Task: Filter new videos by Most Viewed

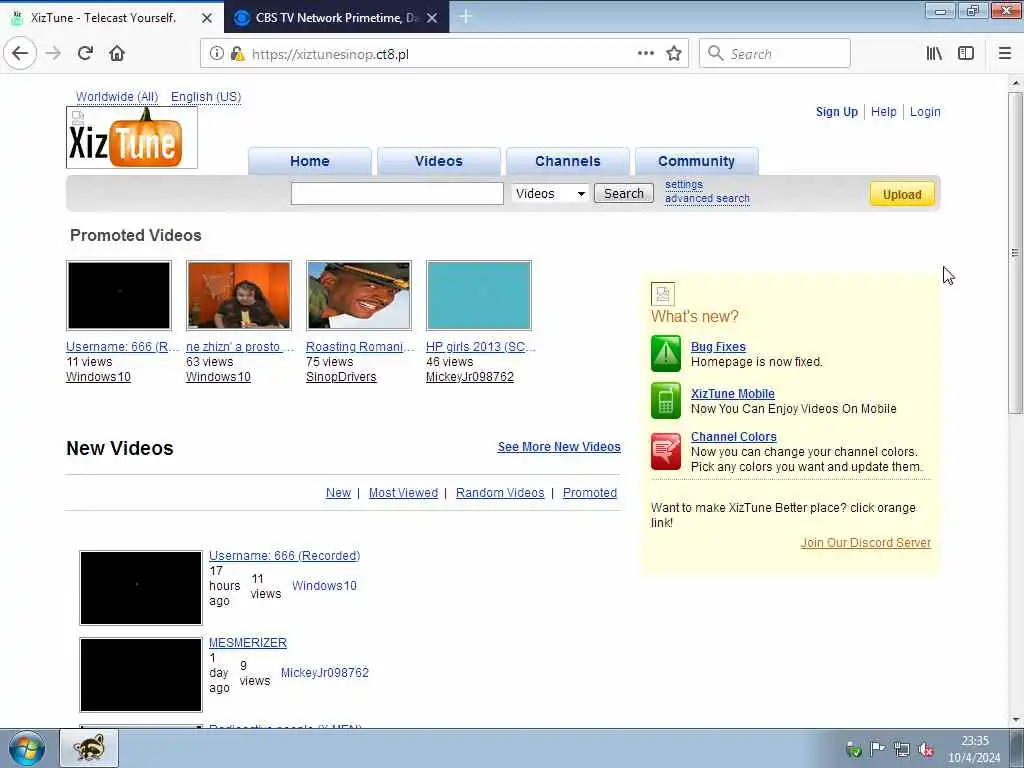Action: click(403, 493)
